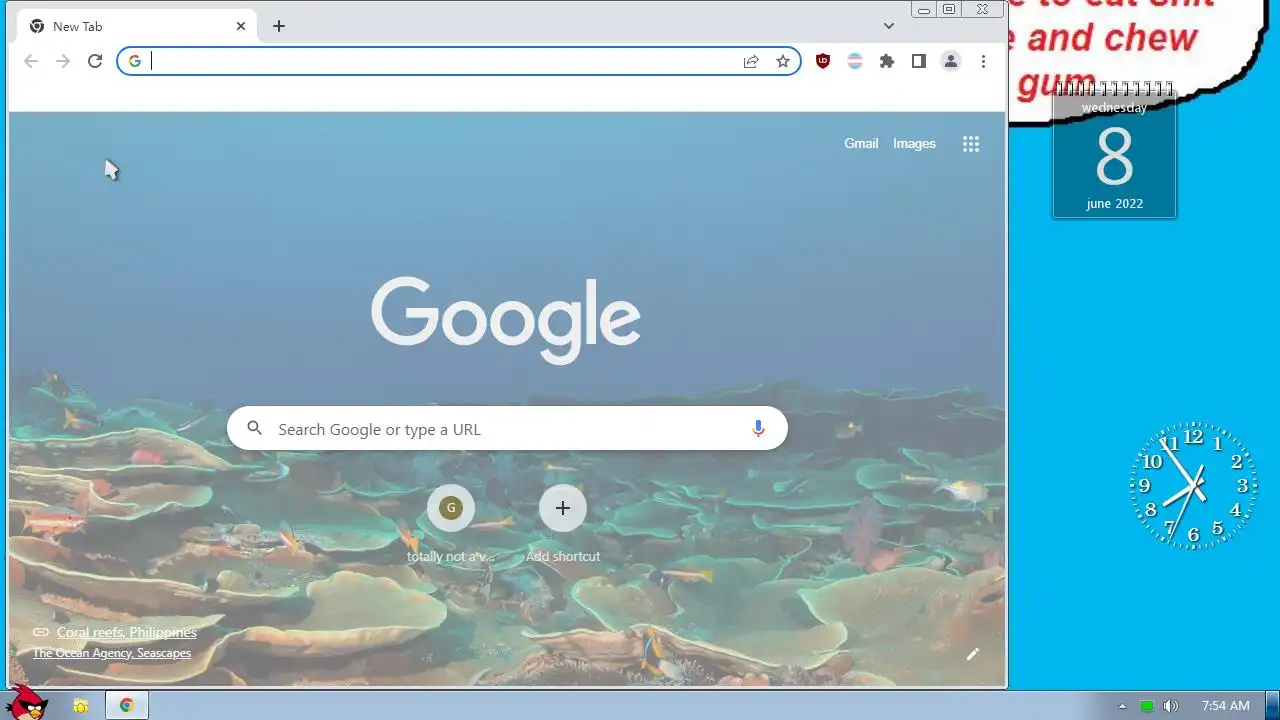Image resolution: width=1280 pixels, height=720 pixels.
Task: Open the Chrome three-dot menu
Action: (983, 61)
